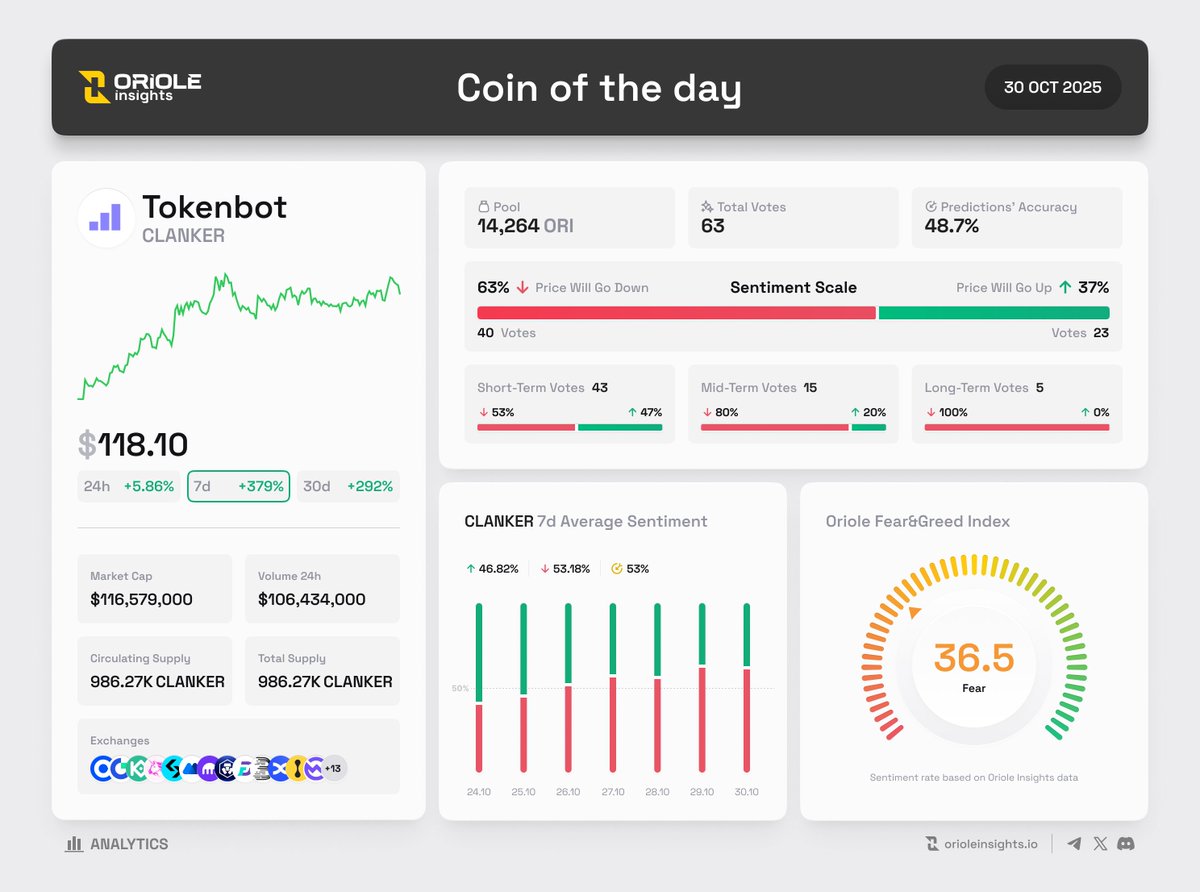
Task: Open the Mid-Term Votes card
Action: pos(793,404)
